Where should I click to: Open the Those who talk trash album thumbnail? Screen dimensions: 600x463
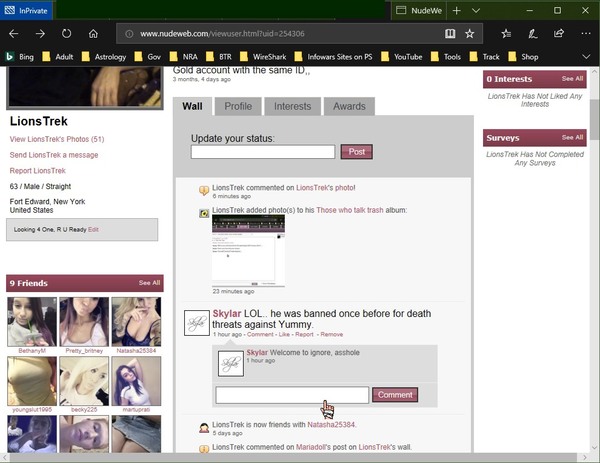coord(248,250)
